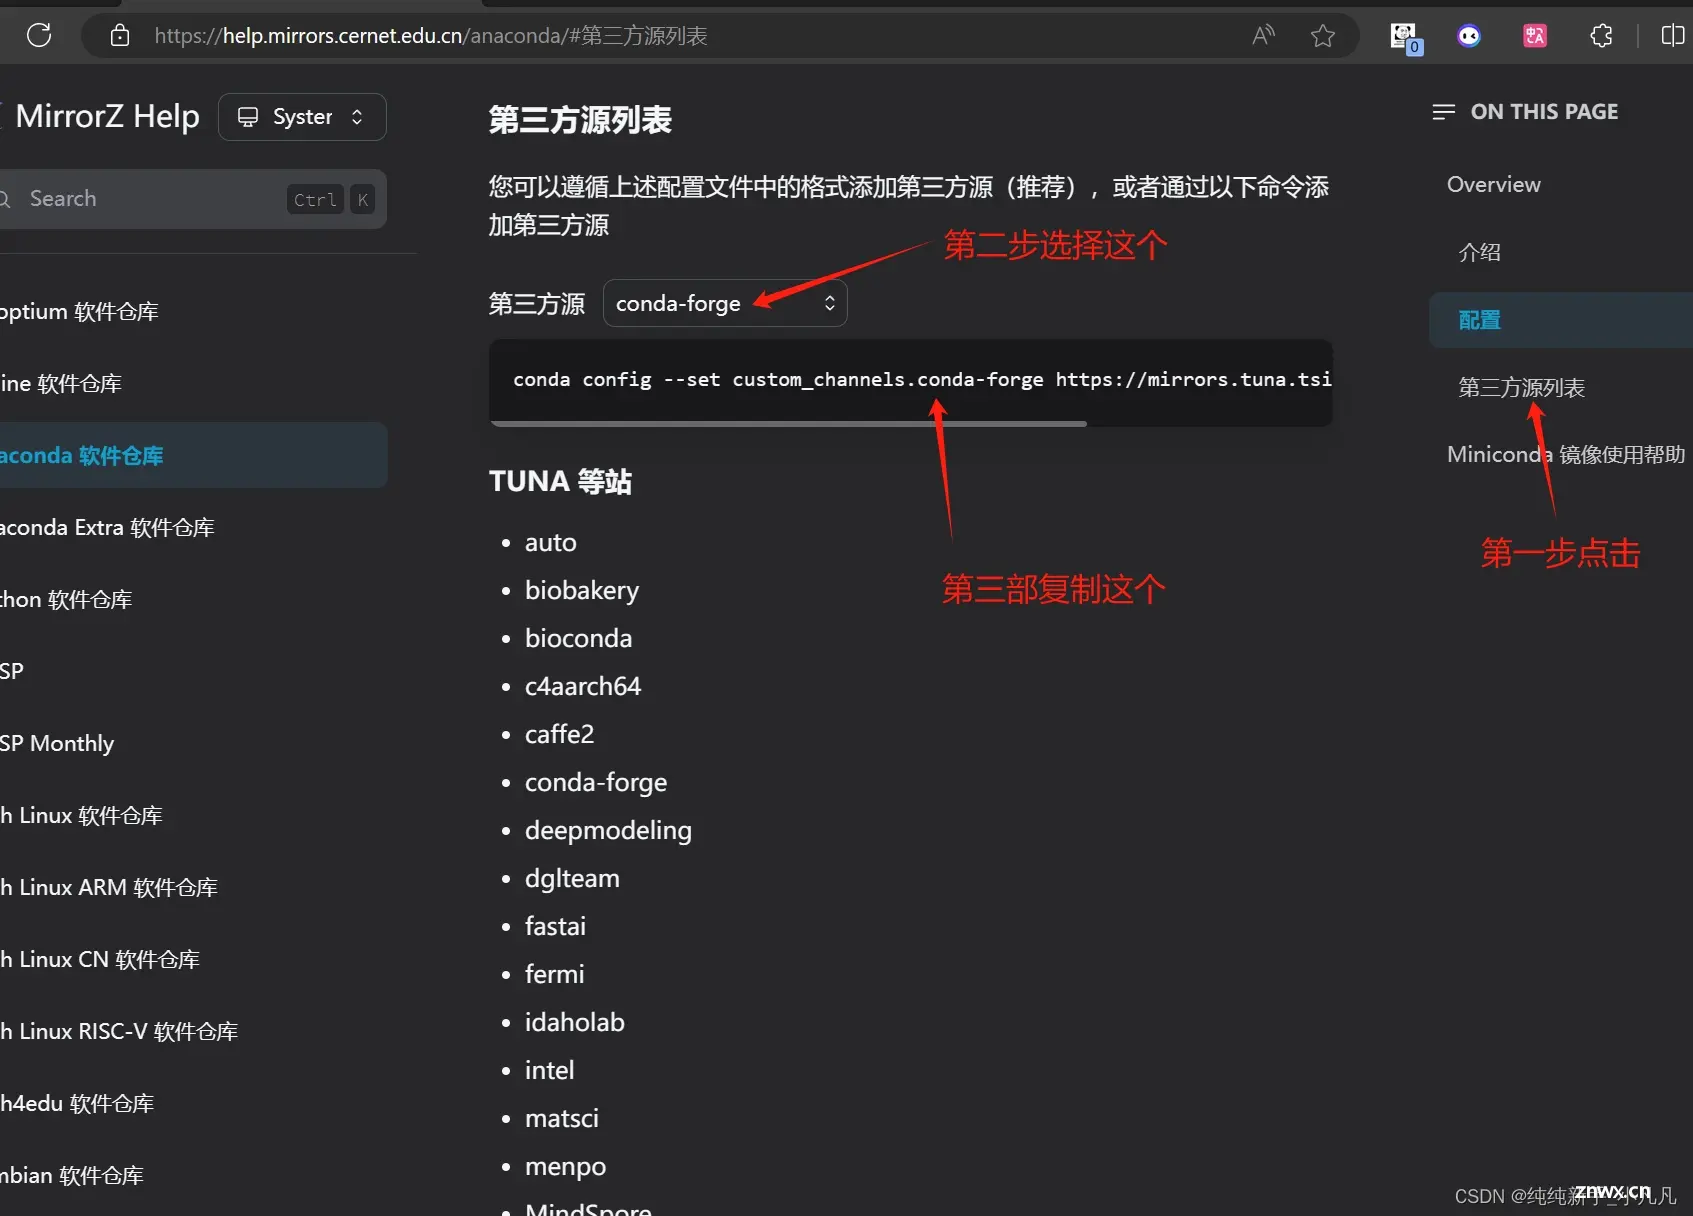Click 'biobakery' in the list

pos(582,591)
